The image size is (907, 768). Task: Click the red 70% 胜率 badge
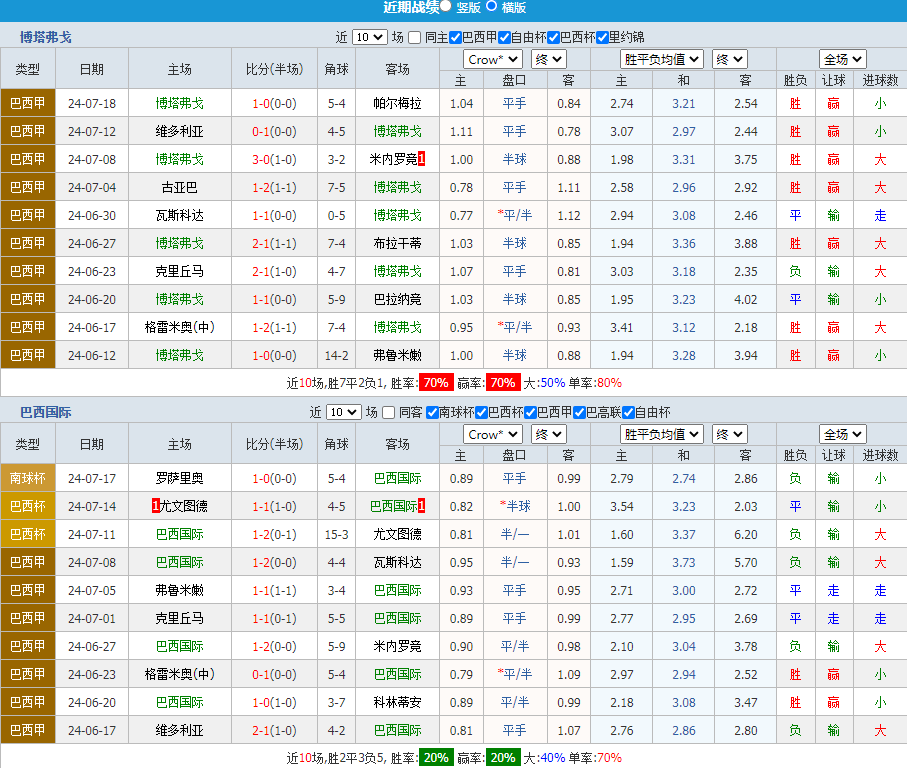[435, 383]
